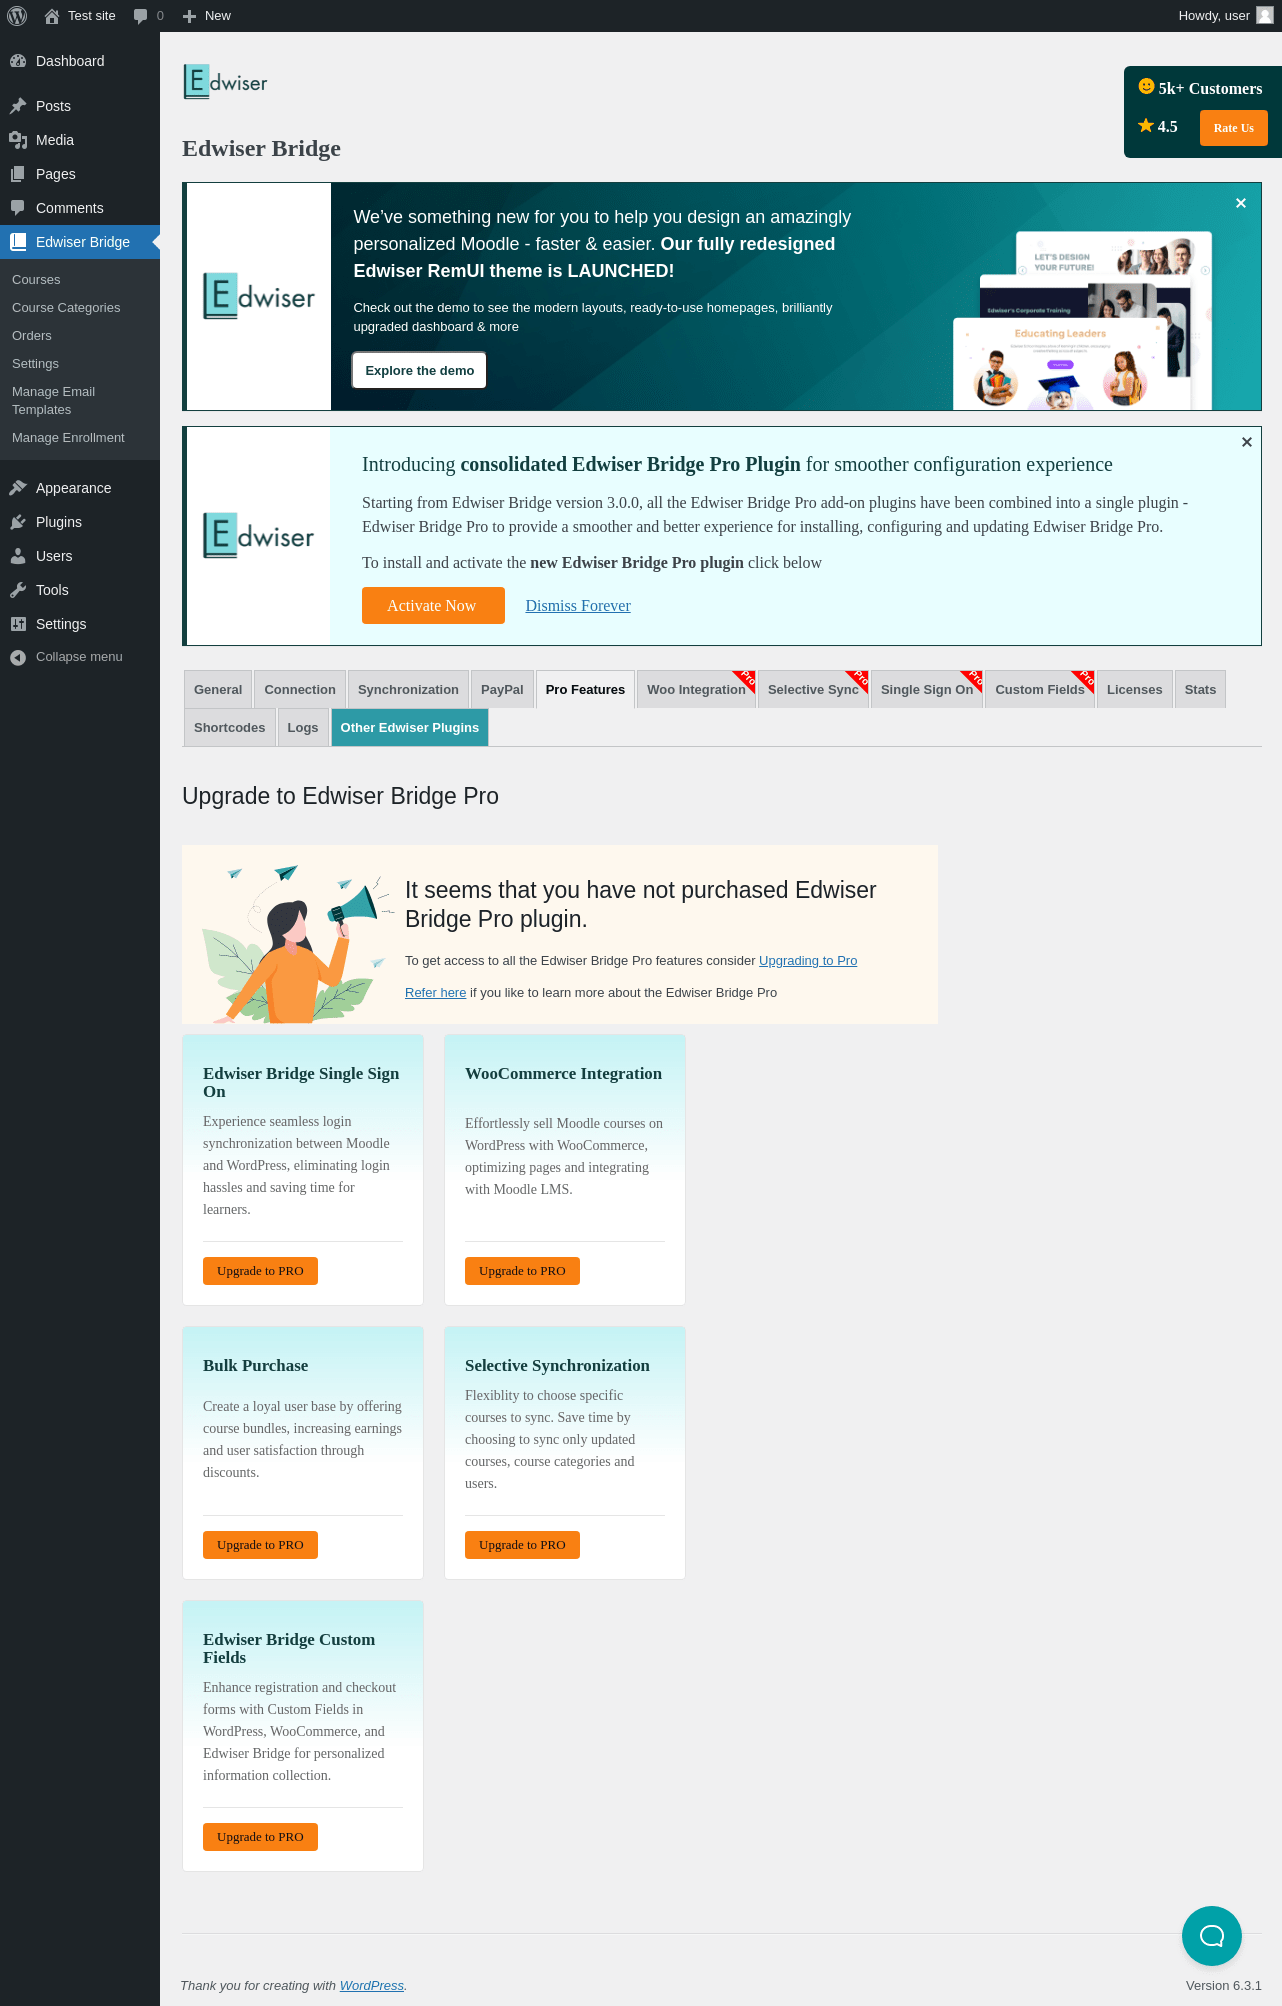Open the Shortcodes tab
This screenshot has width=1282, height=2006.
(x=229, y=728)
